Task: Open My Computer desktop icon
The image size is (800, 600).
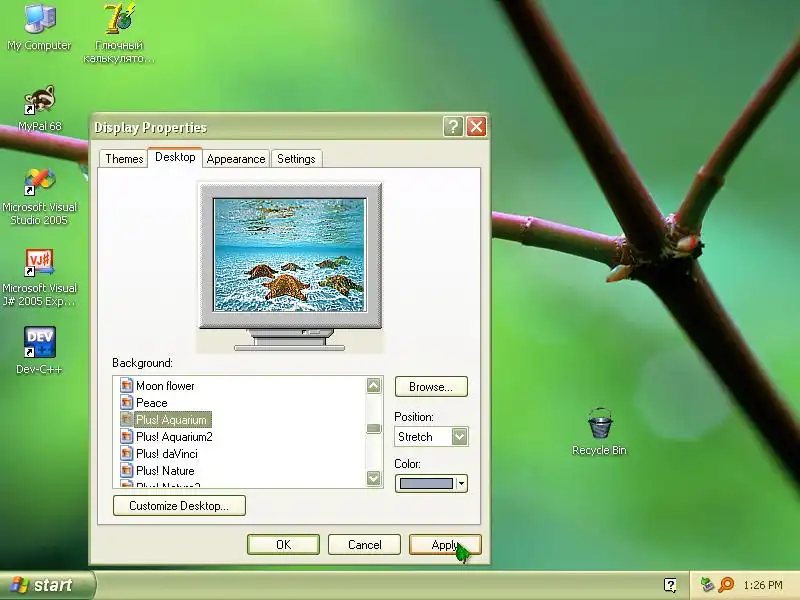Action: (x=39, y=27)
